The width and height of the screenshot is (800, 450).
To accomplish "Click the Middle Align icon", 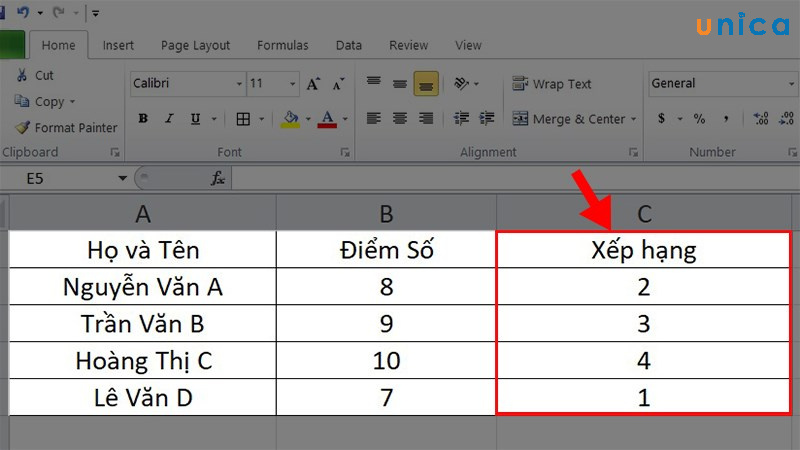I will 400,83.
